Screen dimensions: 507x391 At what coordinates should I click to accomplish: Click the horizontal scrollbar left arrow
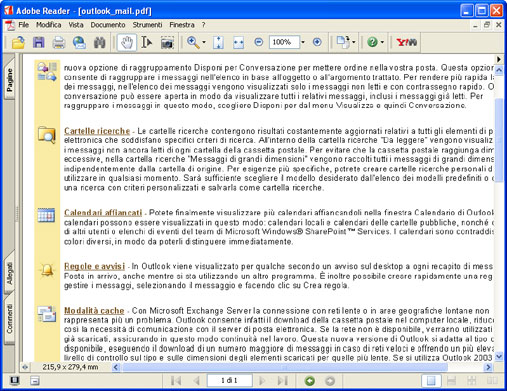[x=116, y=367]
